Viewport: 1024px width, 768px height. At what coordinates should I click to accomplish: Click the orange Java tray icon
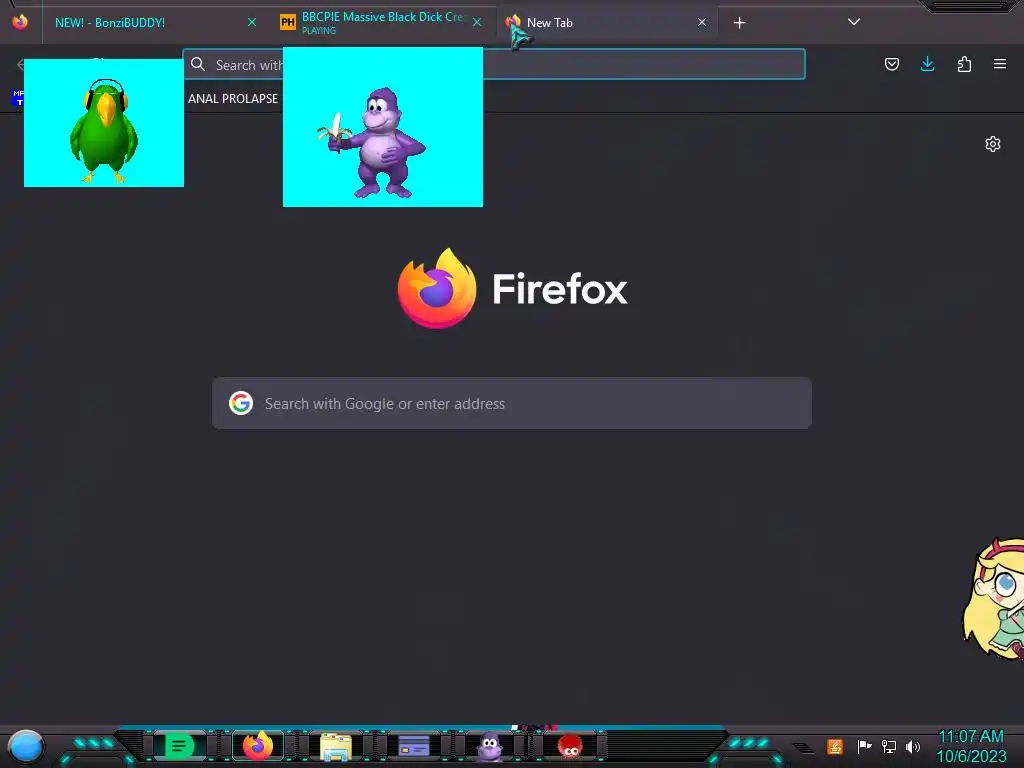(x=835, y=746)
